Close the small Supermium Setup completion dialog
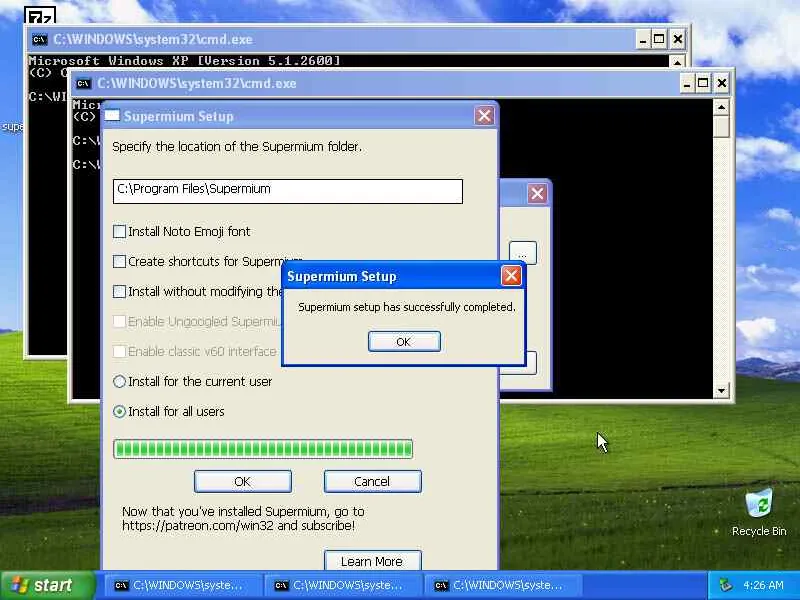The height and width of the screenshot is (600, 800). point(511,276)
